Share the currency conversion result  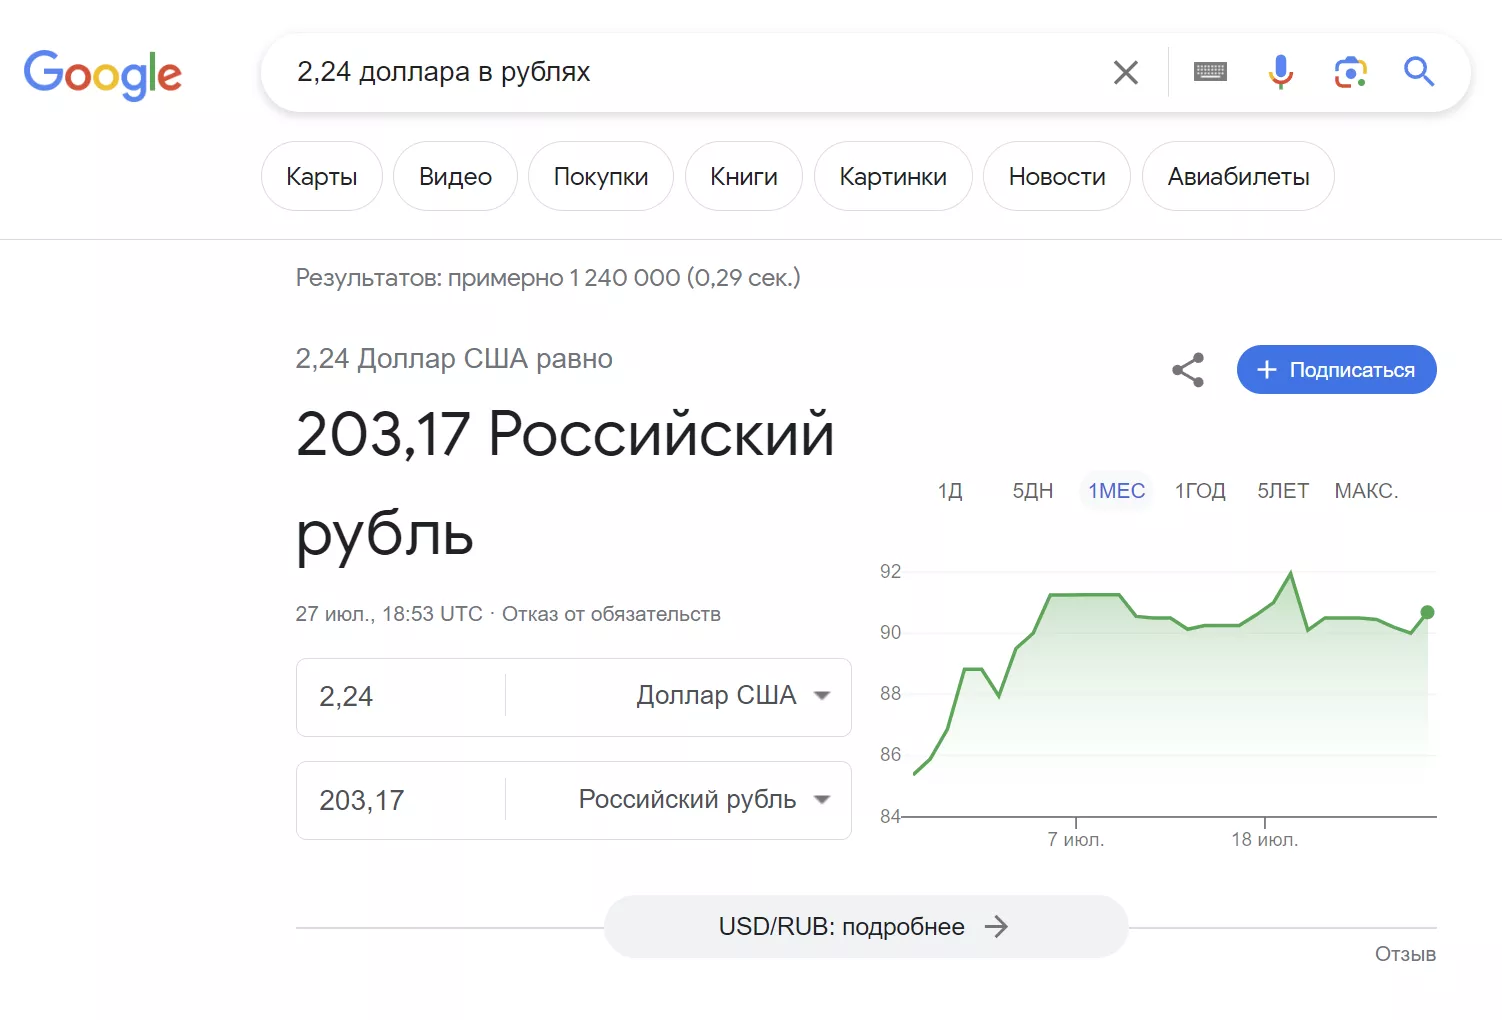pos(1188,370)
